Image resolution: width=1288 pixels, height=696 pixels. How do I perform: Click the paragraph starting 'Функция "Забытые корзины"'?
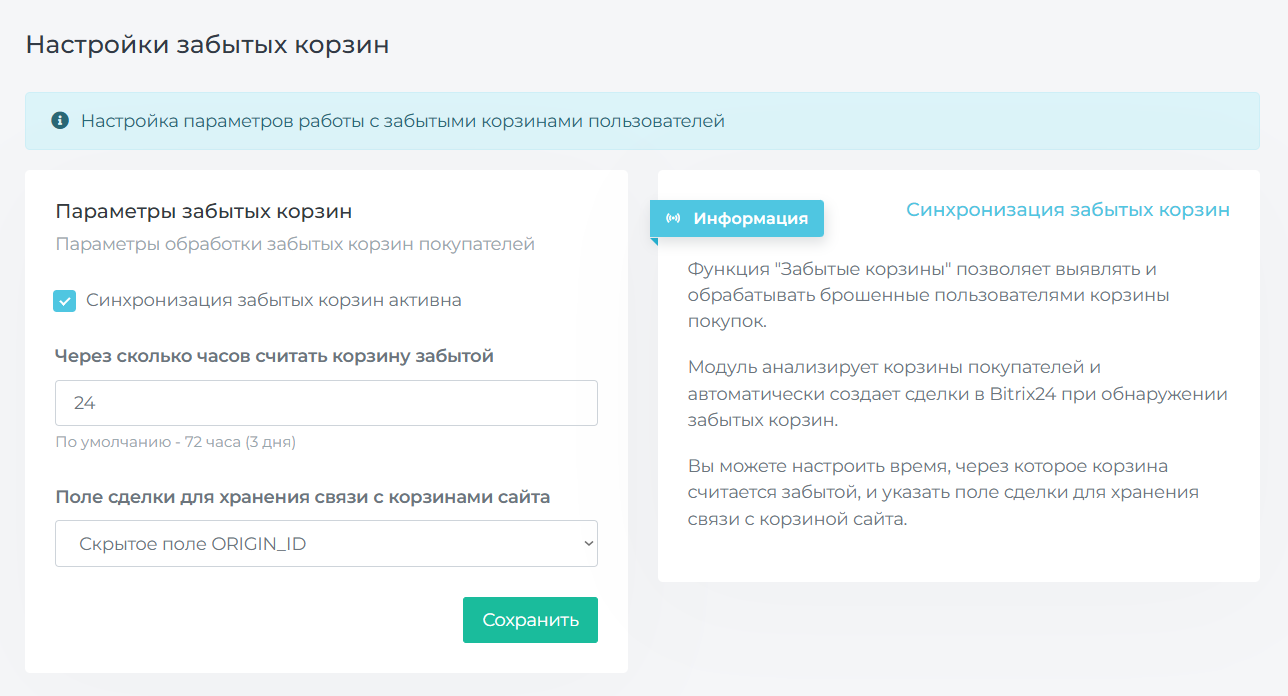coord(928,296)
